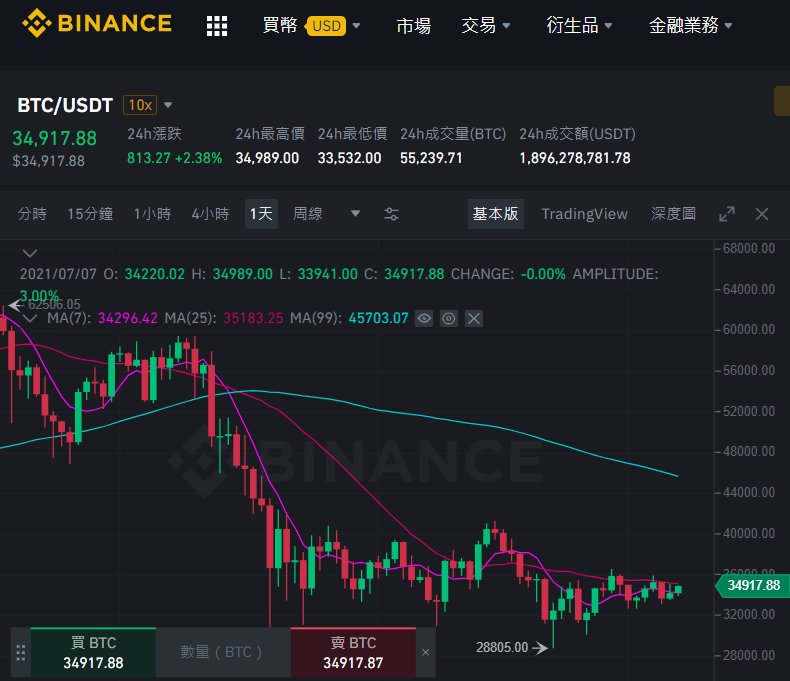Screen dimensions: 790x681
Task: Click the BTC/USDT pair title
Action: point(65,105)
